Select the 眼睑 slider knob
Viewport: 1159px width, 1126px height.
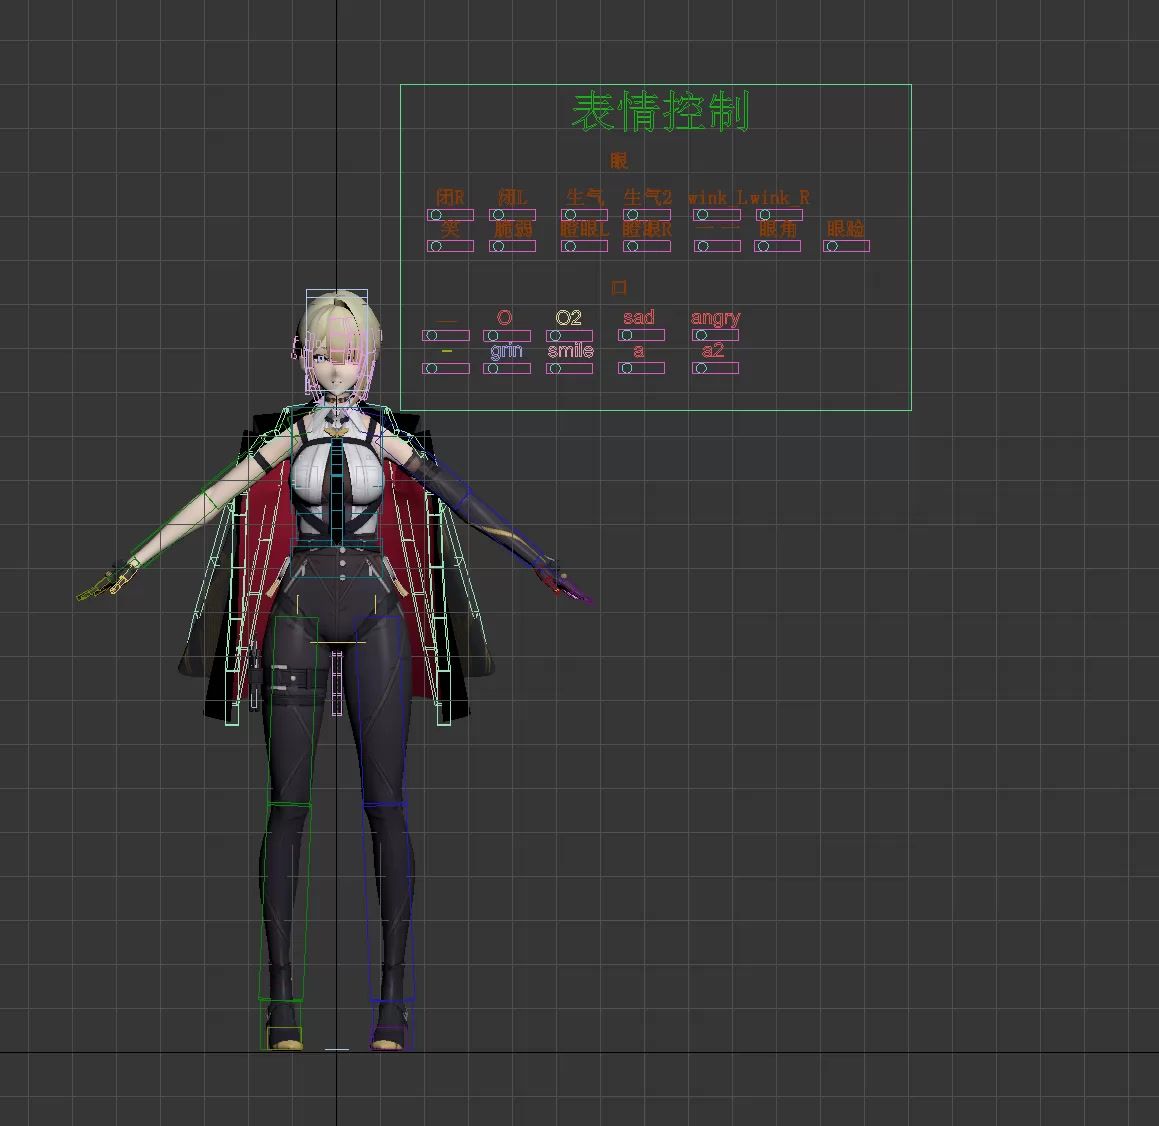(x=832, y=246)
